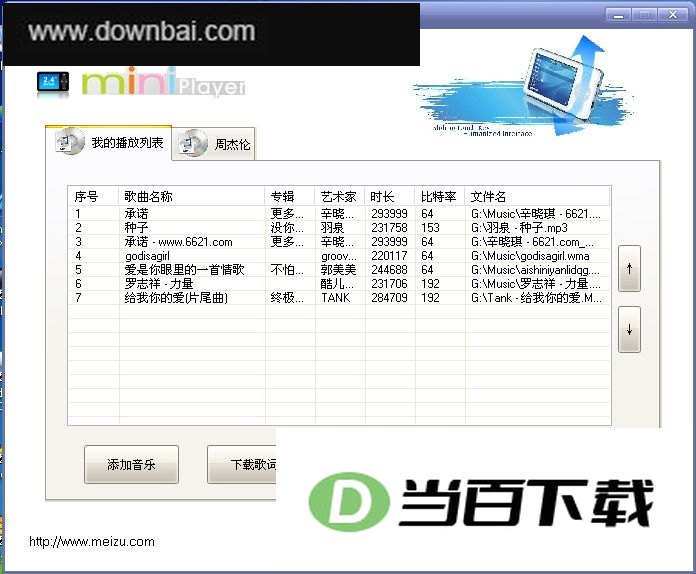696x574 pixels.
Task: Click duration value 220117
Action: coord(389,256)
